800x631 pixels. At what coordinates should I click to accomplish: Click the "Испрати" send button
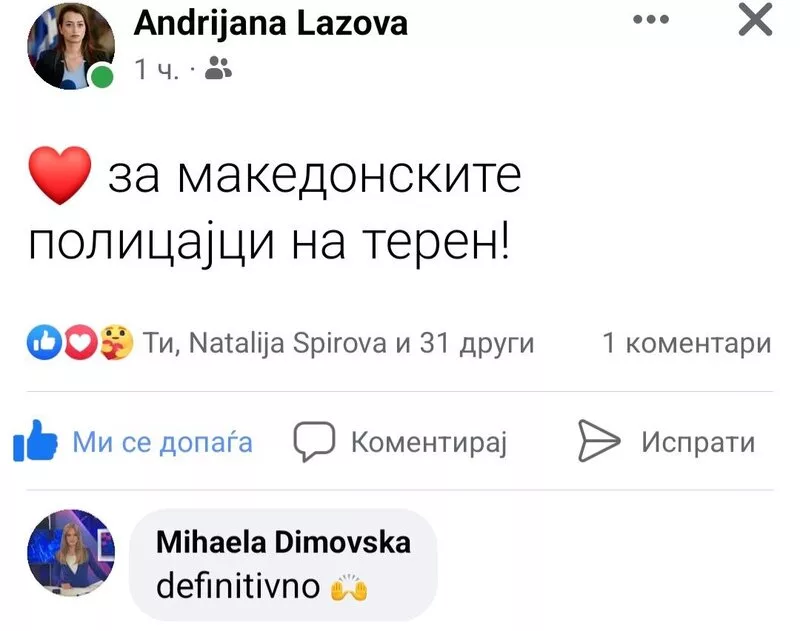697,442
